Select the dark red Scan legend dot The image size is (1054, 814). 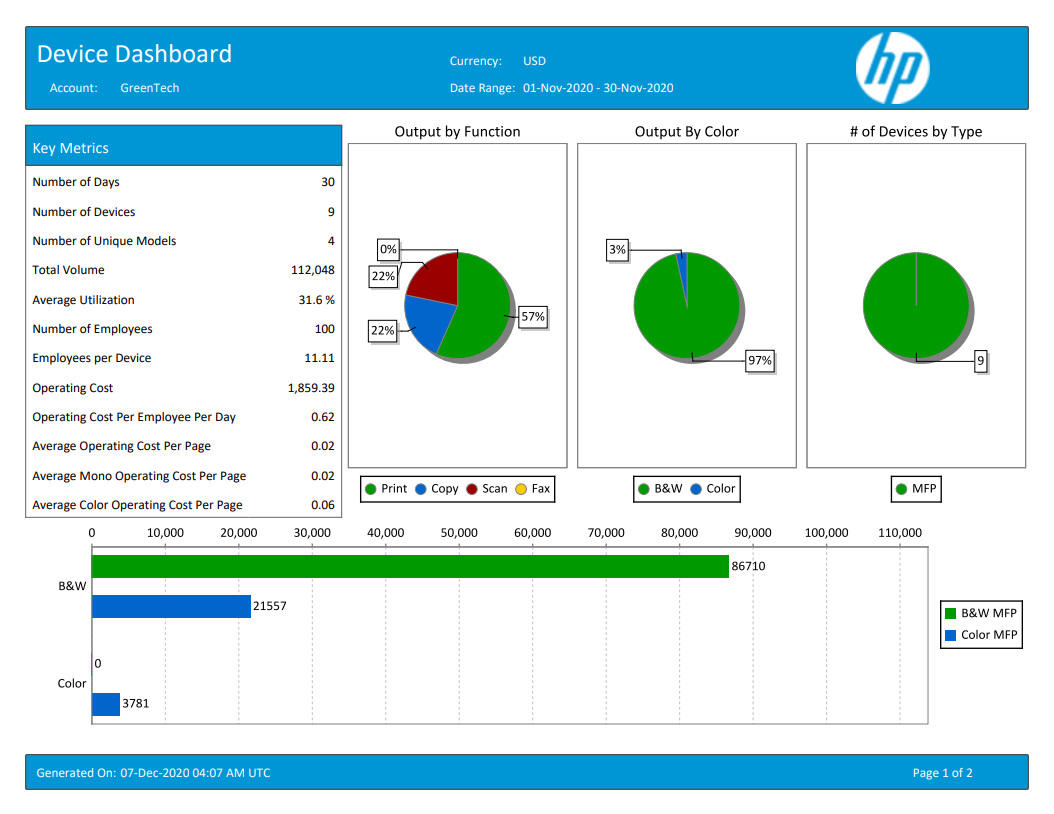471,489
